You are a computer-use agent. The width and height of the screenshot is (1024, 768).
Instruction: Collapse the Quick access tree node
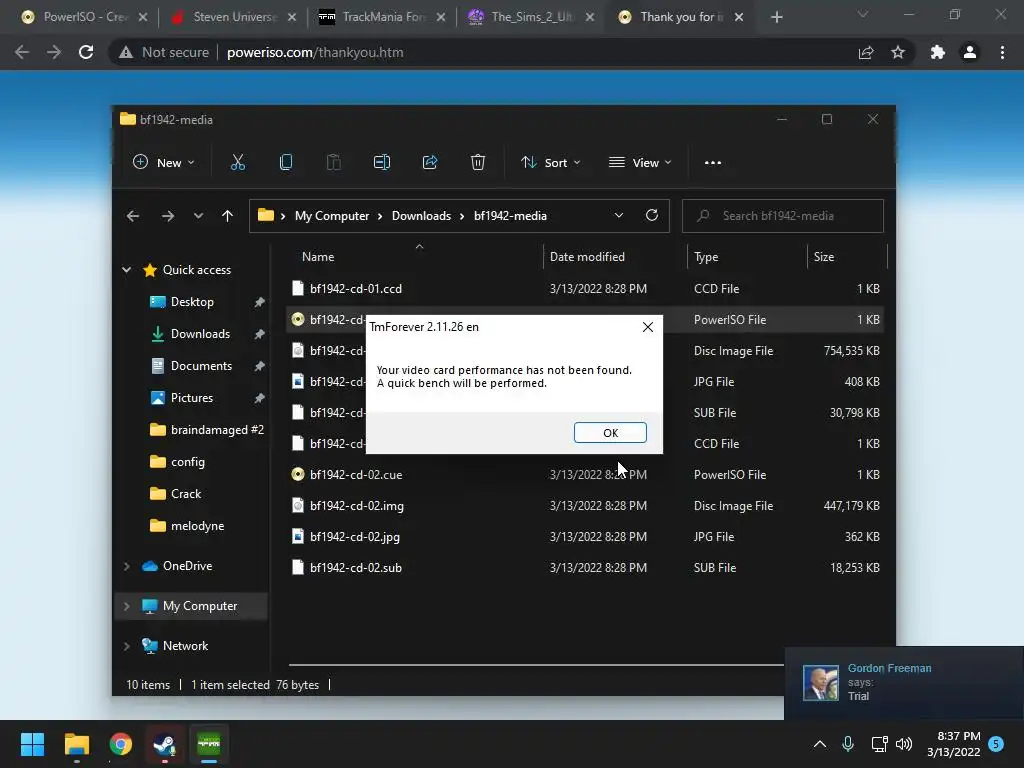click(126, 270)
